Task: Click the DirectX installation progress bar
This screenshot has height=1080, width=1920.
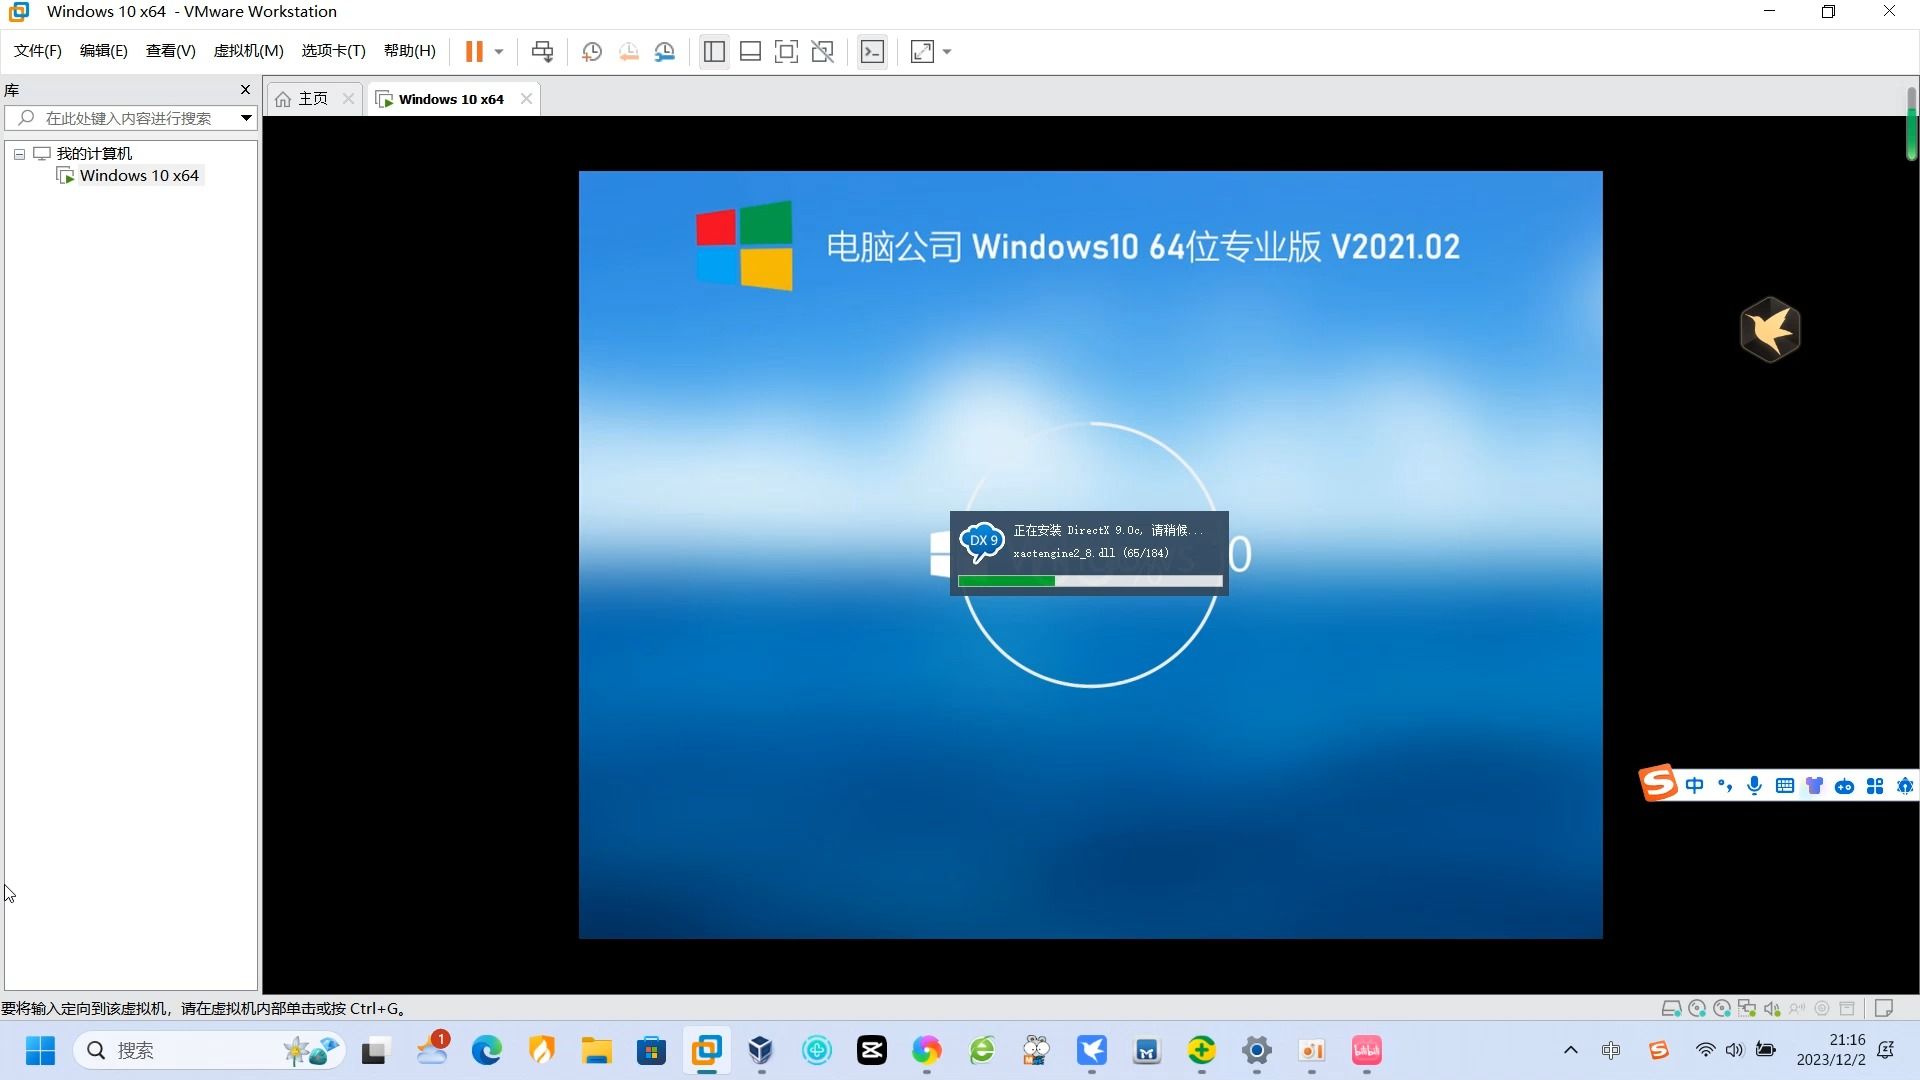Action: 1090,581
